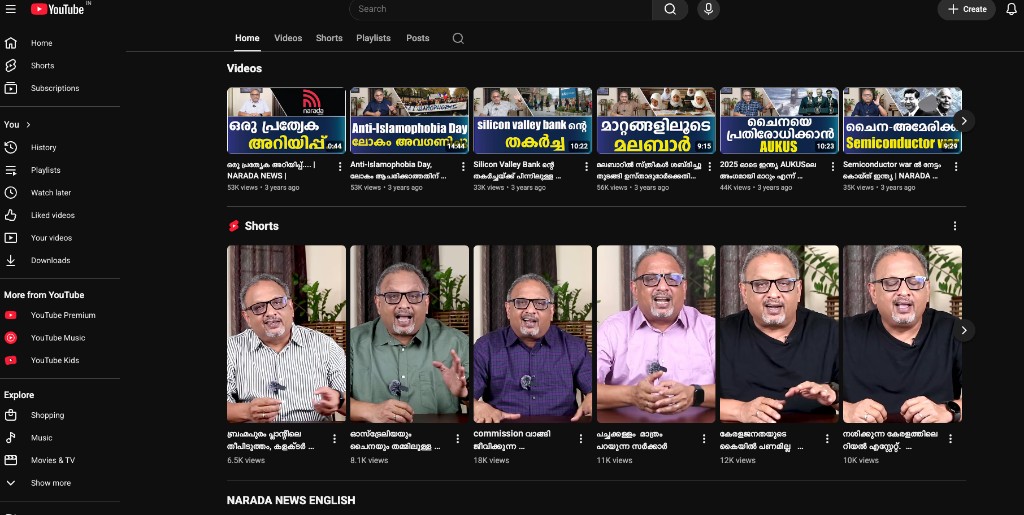
Task: Open the Videos section heading
Action: click(x=244, y=69)
